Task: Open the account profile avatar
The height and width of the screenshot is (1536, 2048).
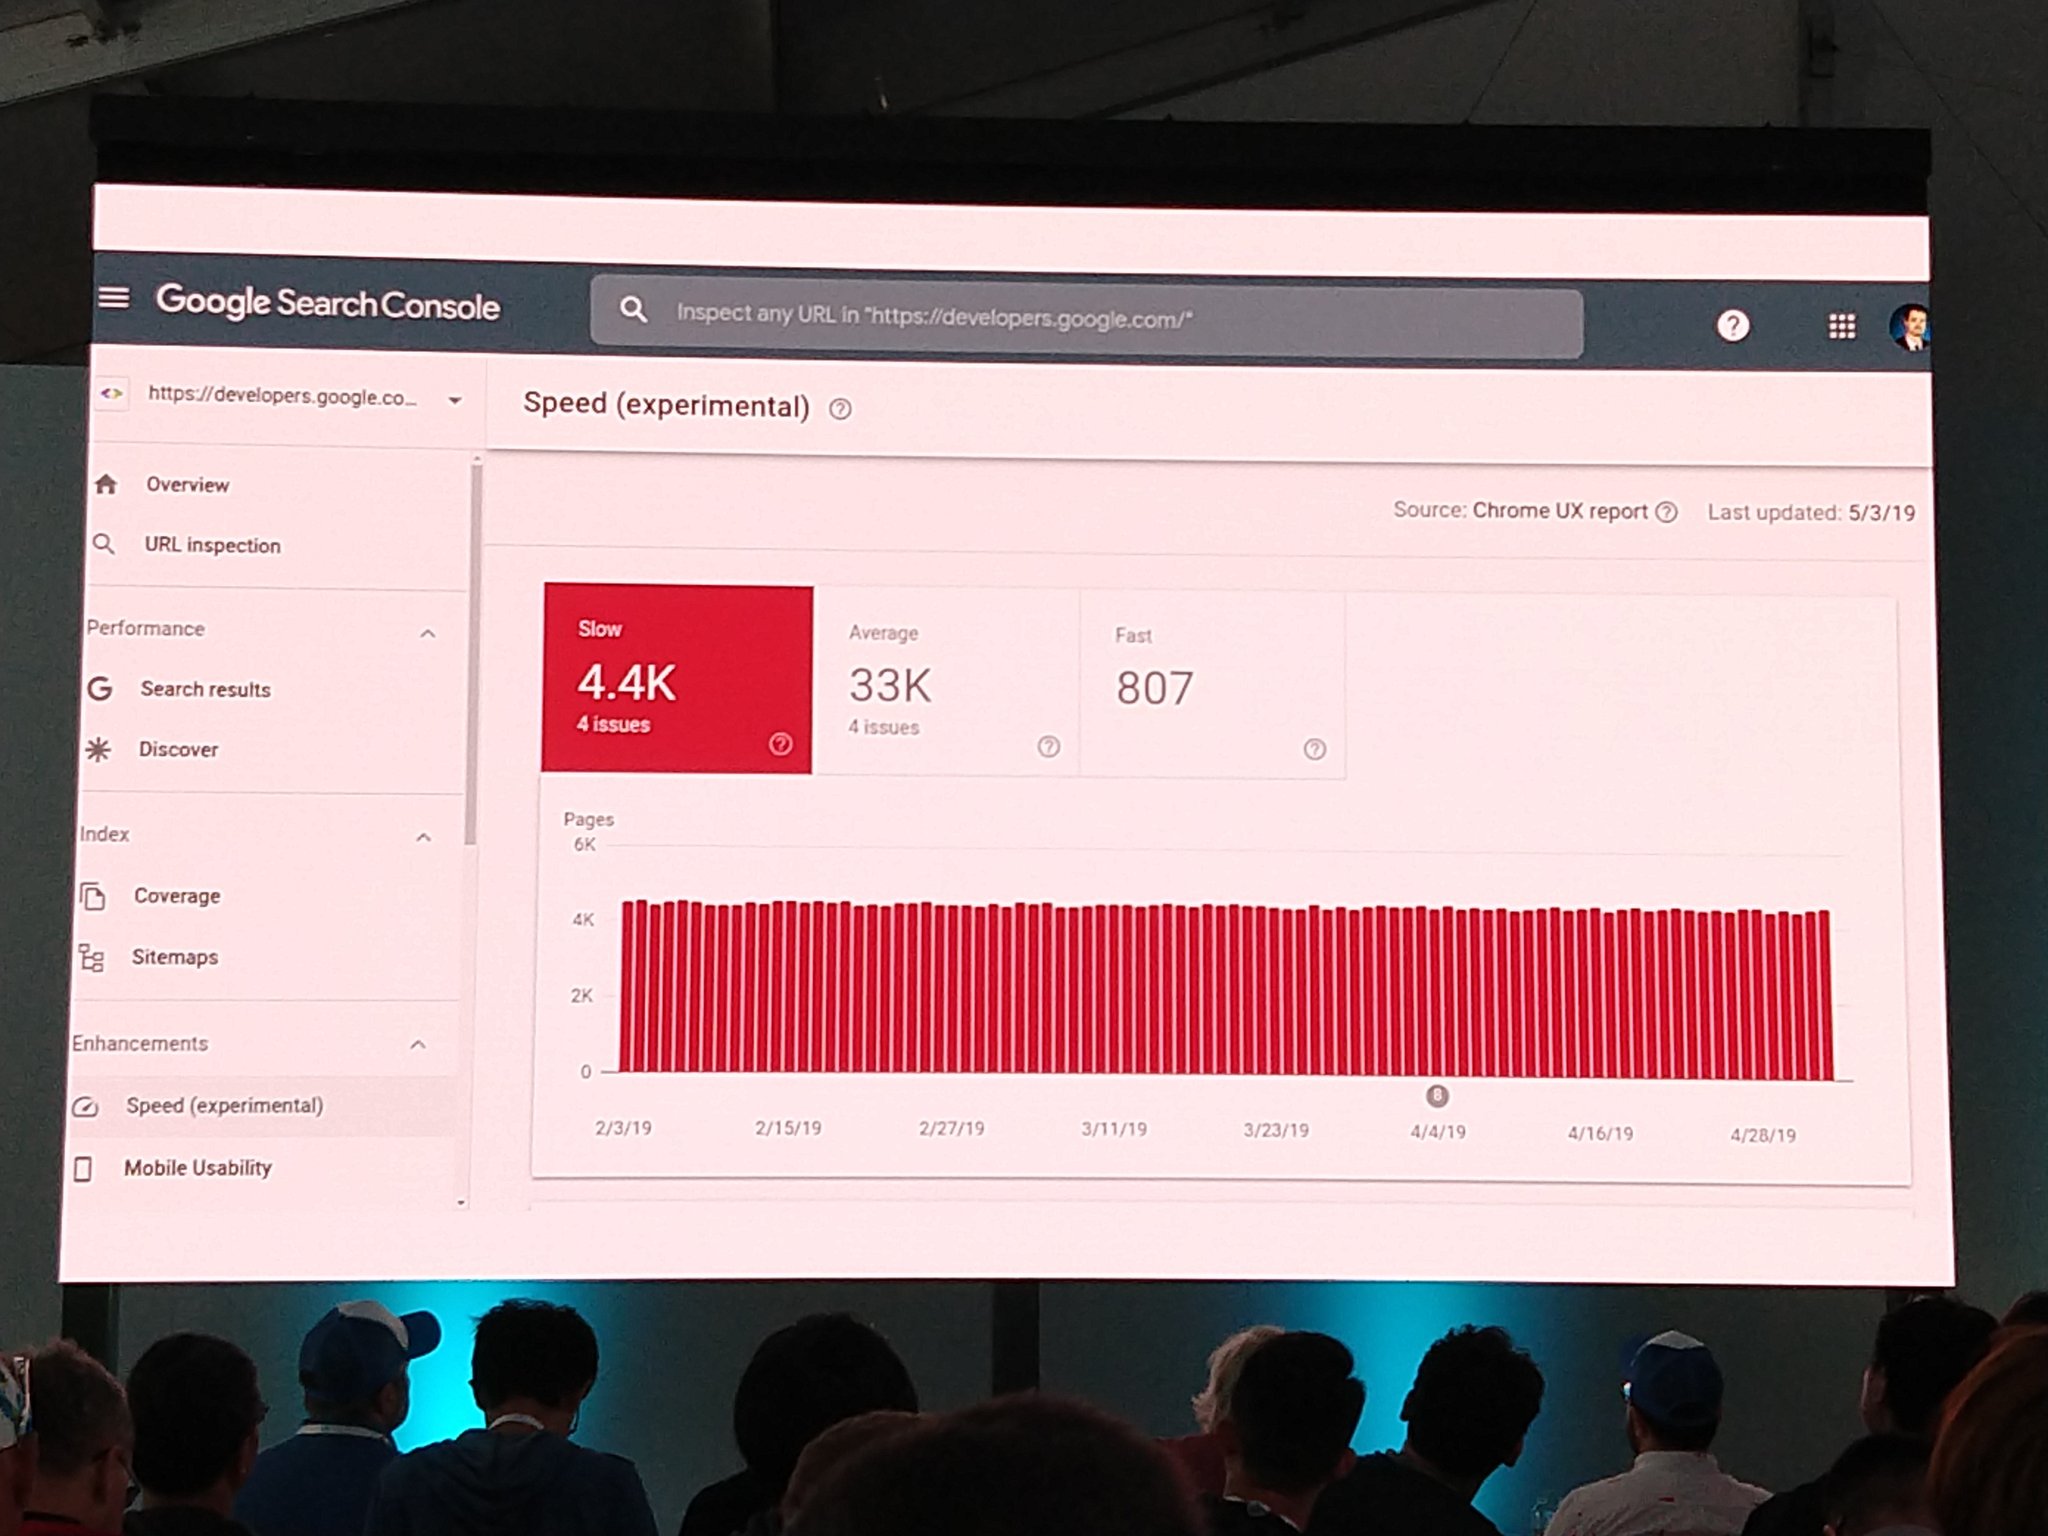Action: 1909,328
